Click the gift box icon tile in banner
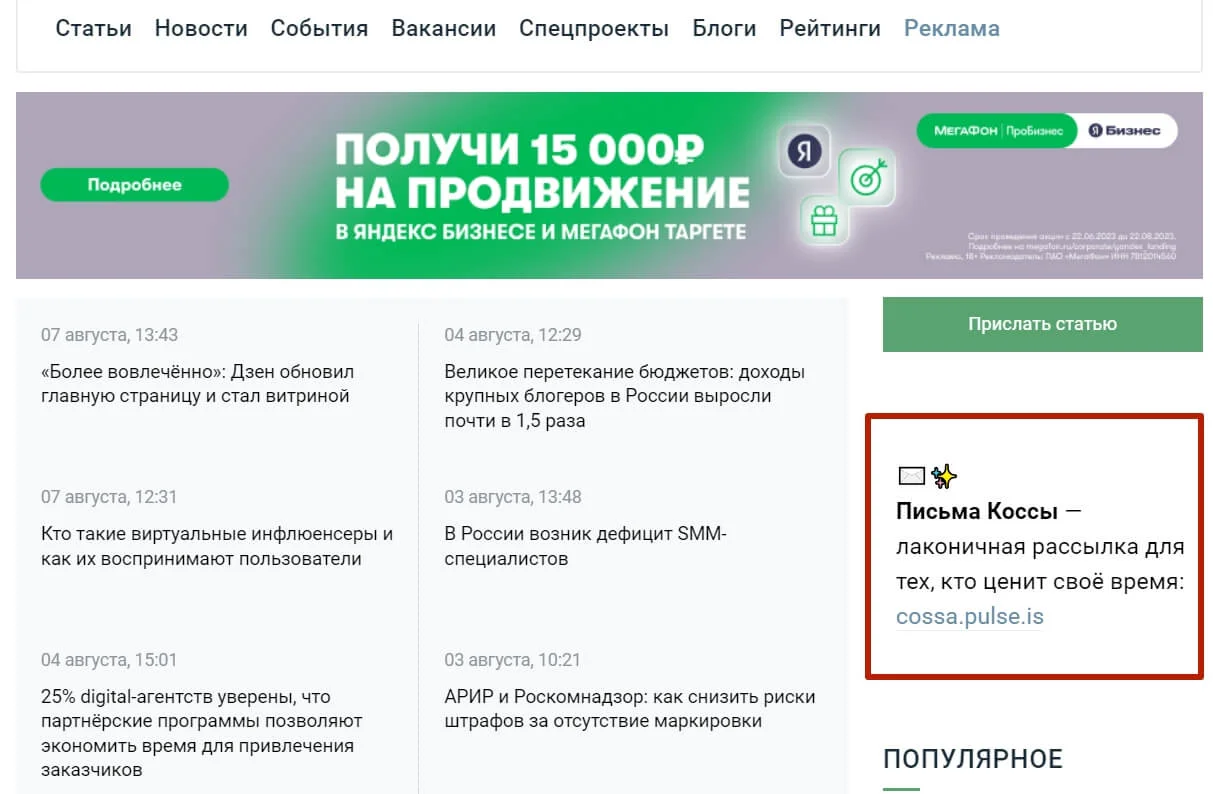 pos(824,220)
